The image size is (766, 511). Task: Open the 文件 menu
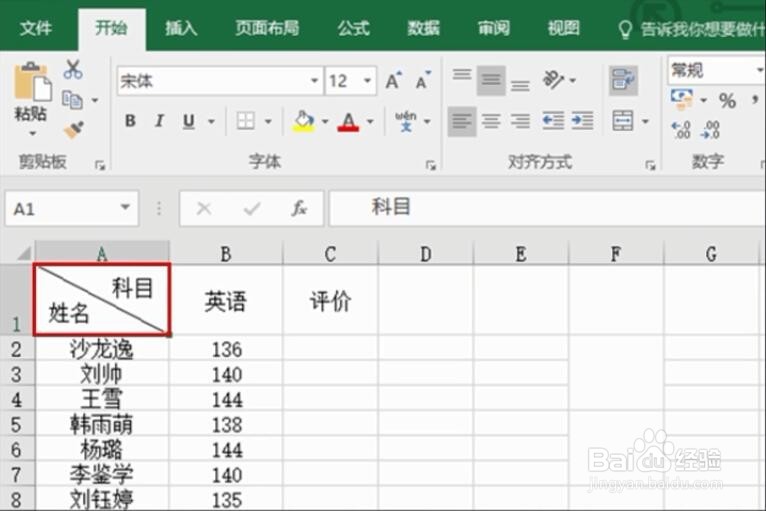click(36, 29)
